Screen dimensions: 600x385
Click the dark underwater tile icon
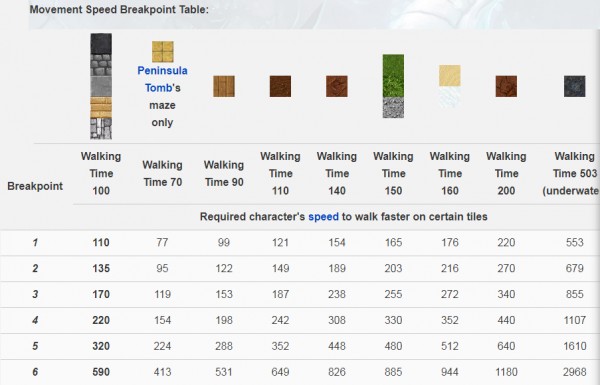(x=575, y=86)
